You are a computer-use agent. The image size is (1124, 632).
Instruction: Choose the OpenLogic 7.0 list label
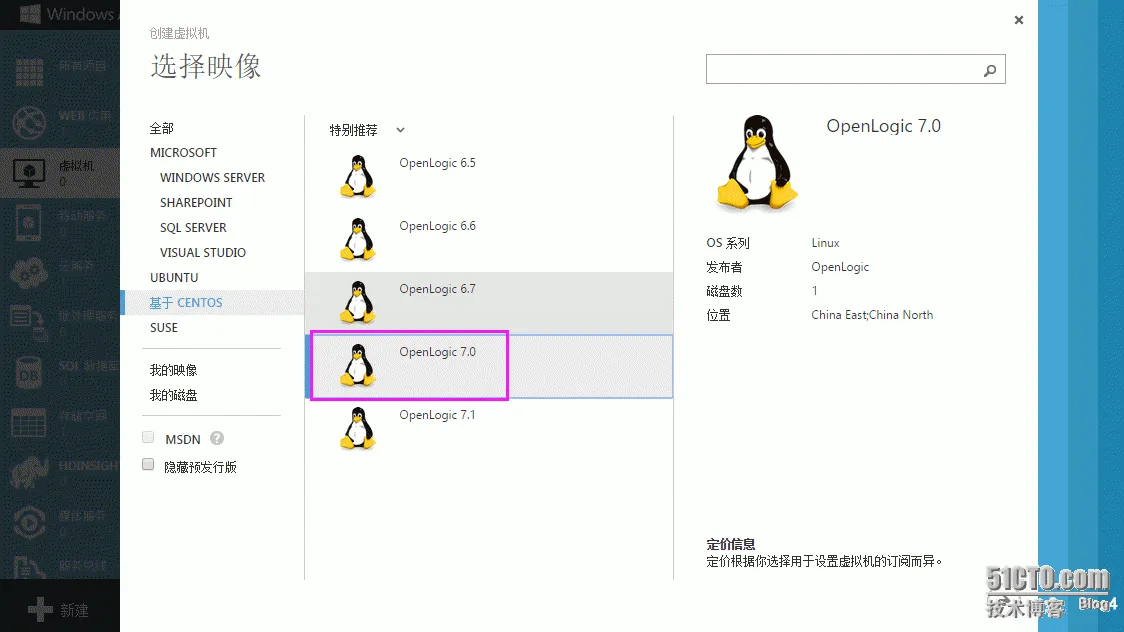pyautogui.click(x=437, y=353)
